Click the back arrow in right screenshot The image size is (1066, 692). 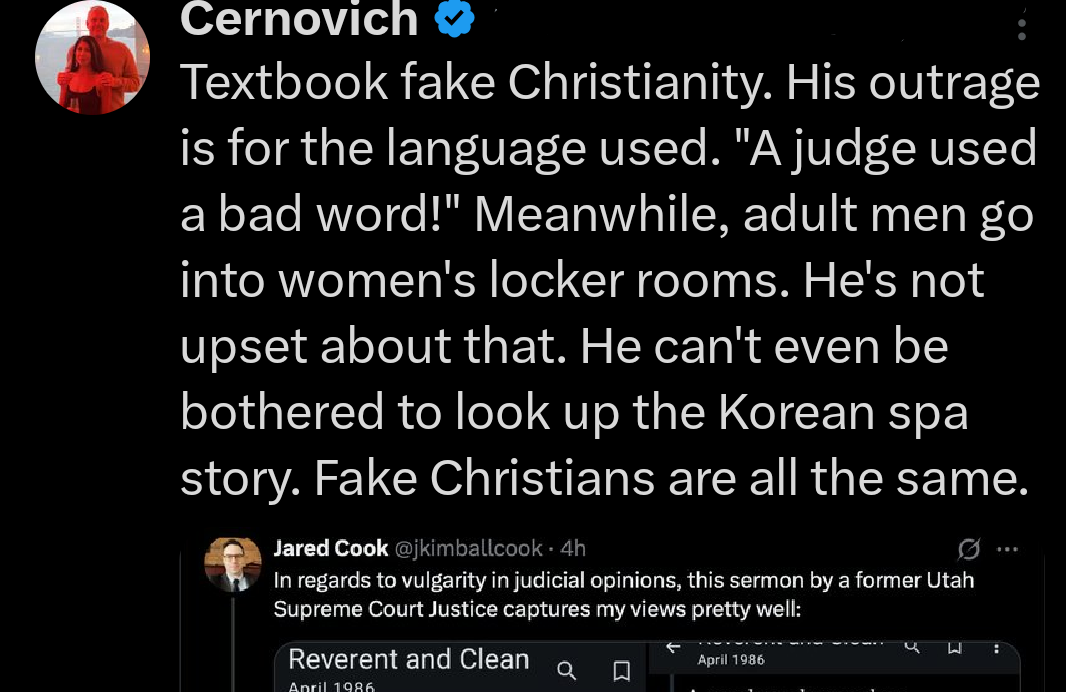click(x=674, y=648)
